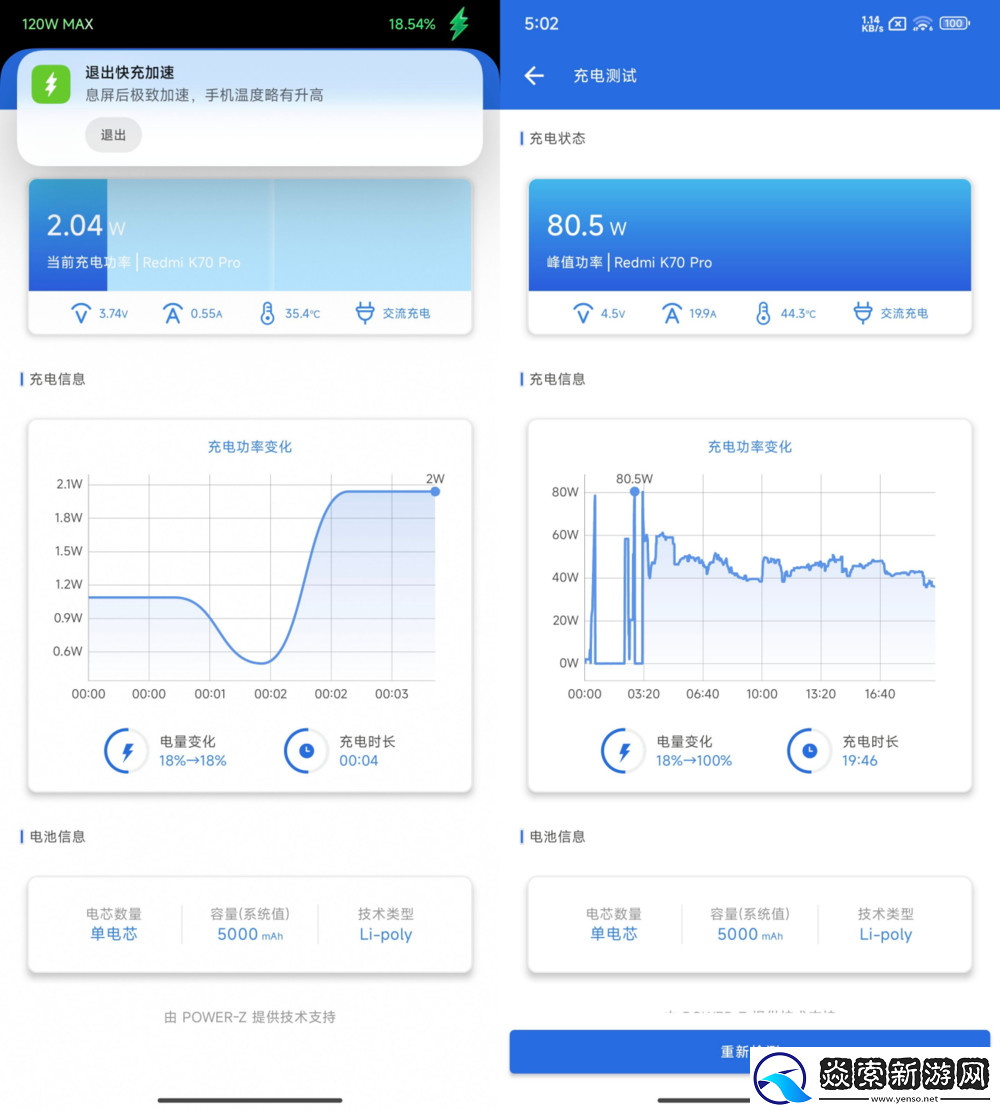Tap the thermometer icon showing 44.3°C
This screenshot has width=1000, height=1110.
tap(762, 312)
